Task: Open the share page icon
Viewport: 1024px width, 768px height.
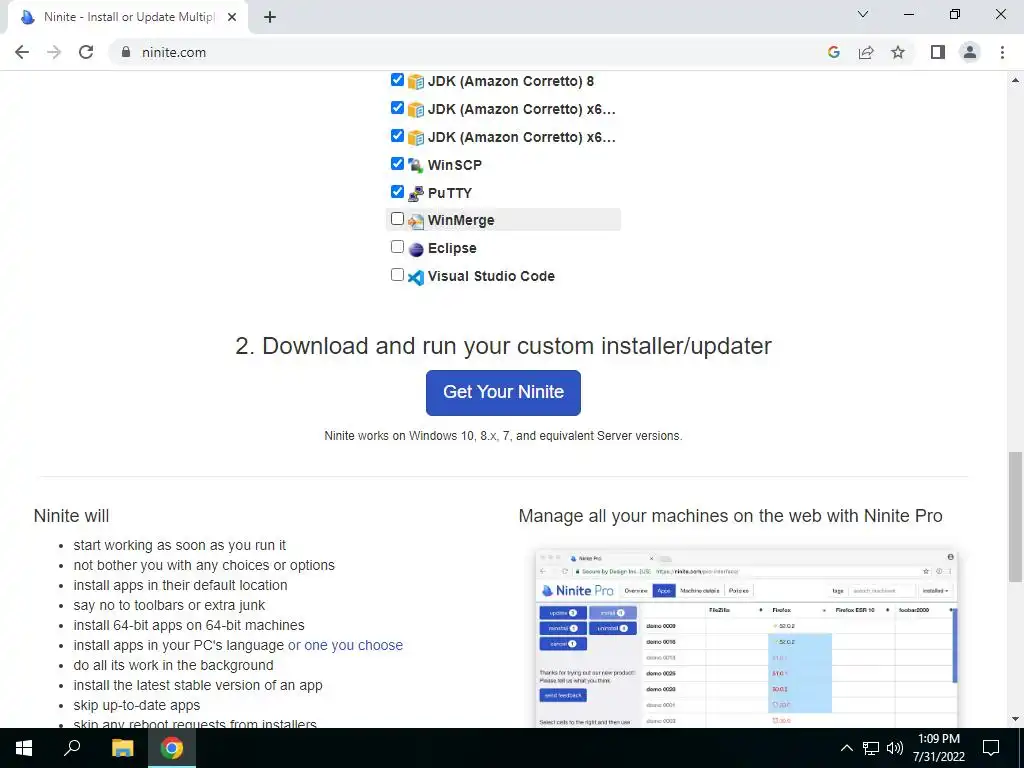Action: 866,52
